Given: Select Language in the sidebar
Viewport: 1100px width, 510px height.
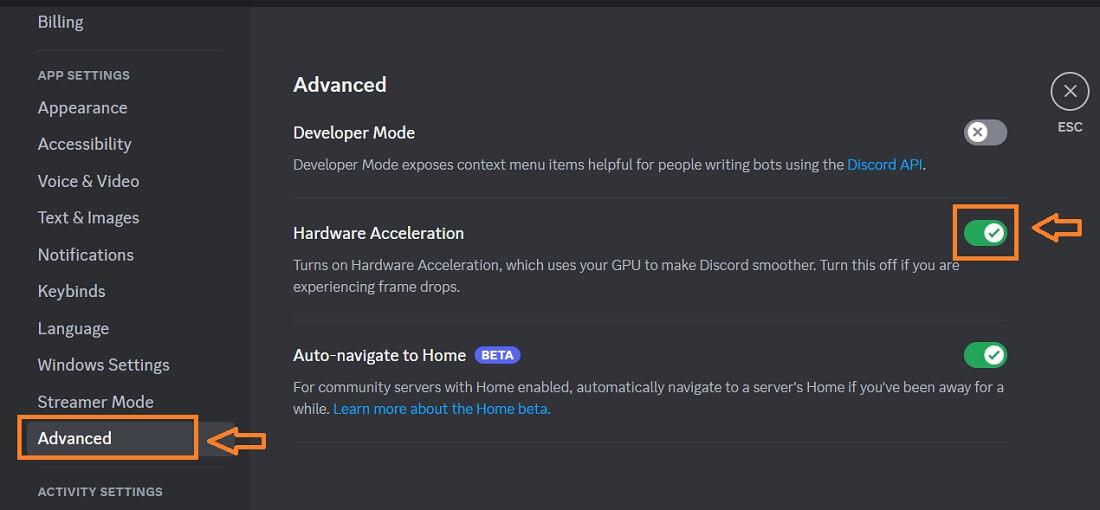Looking at the screenshot, I should pyautogui.click(x=73, y=328).
